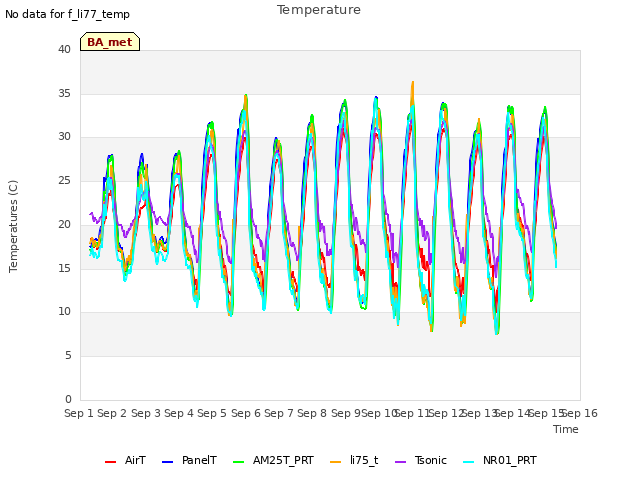
Task: Click the y-axis label 20
Action: (x=64, y=224)
